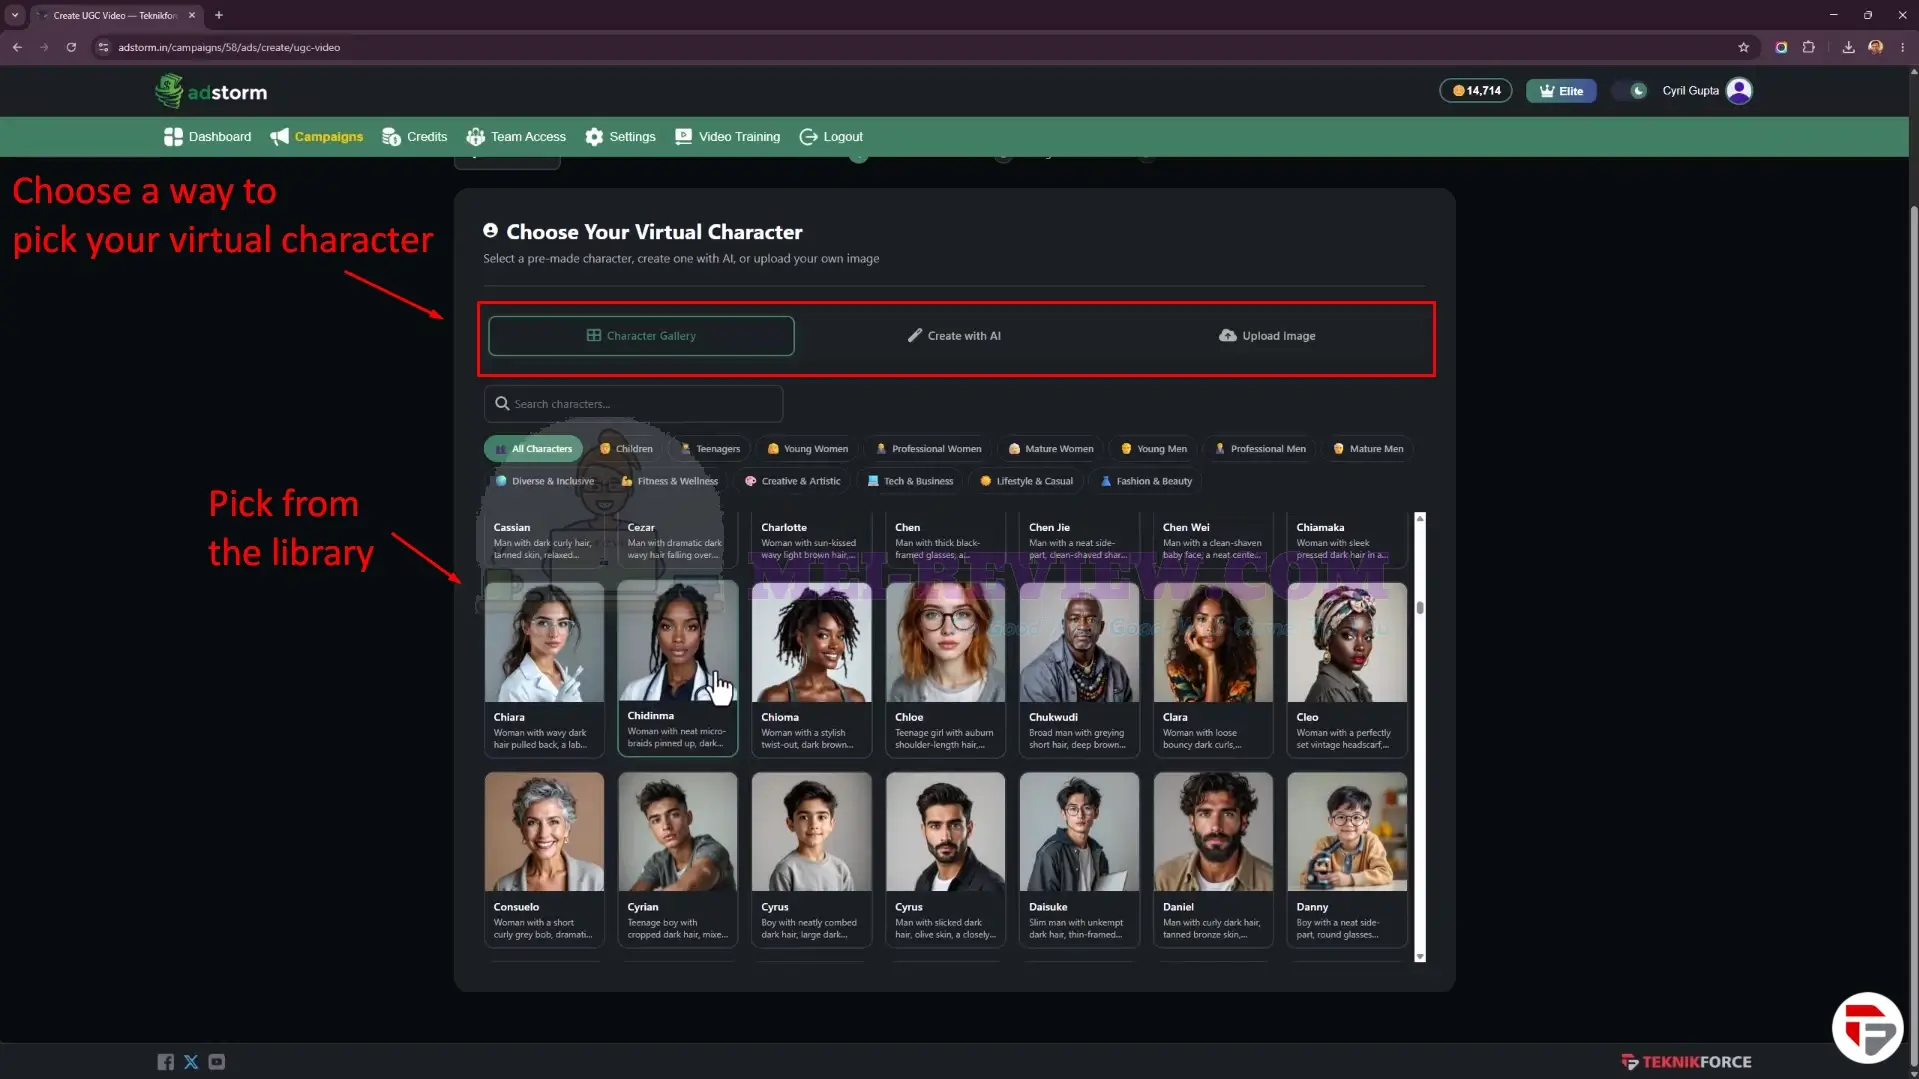Image resolution: width=1919 pixels, height=1079 pixels.
Task: Filter by Fashion & Beauty category
Action: pos(1146,481)
